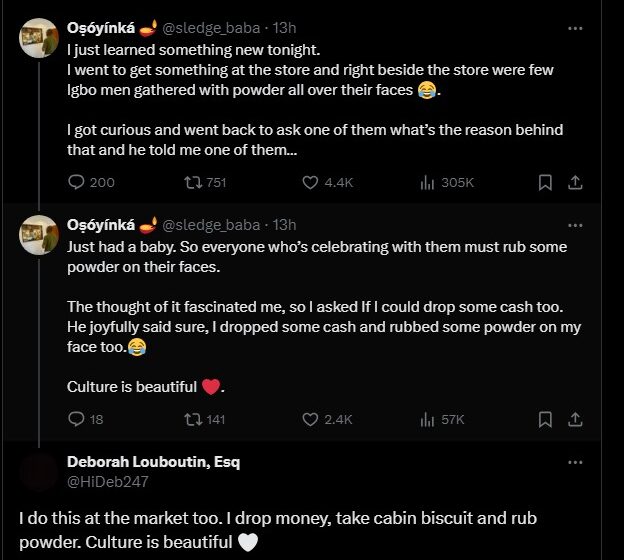Share the second tweet about powder celebration
This screenshot has height=560, width=624.
tap(575, 420)
